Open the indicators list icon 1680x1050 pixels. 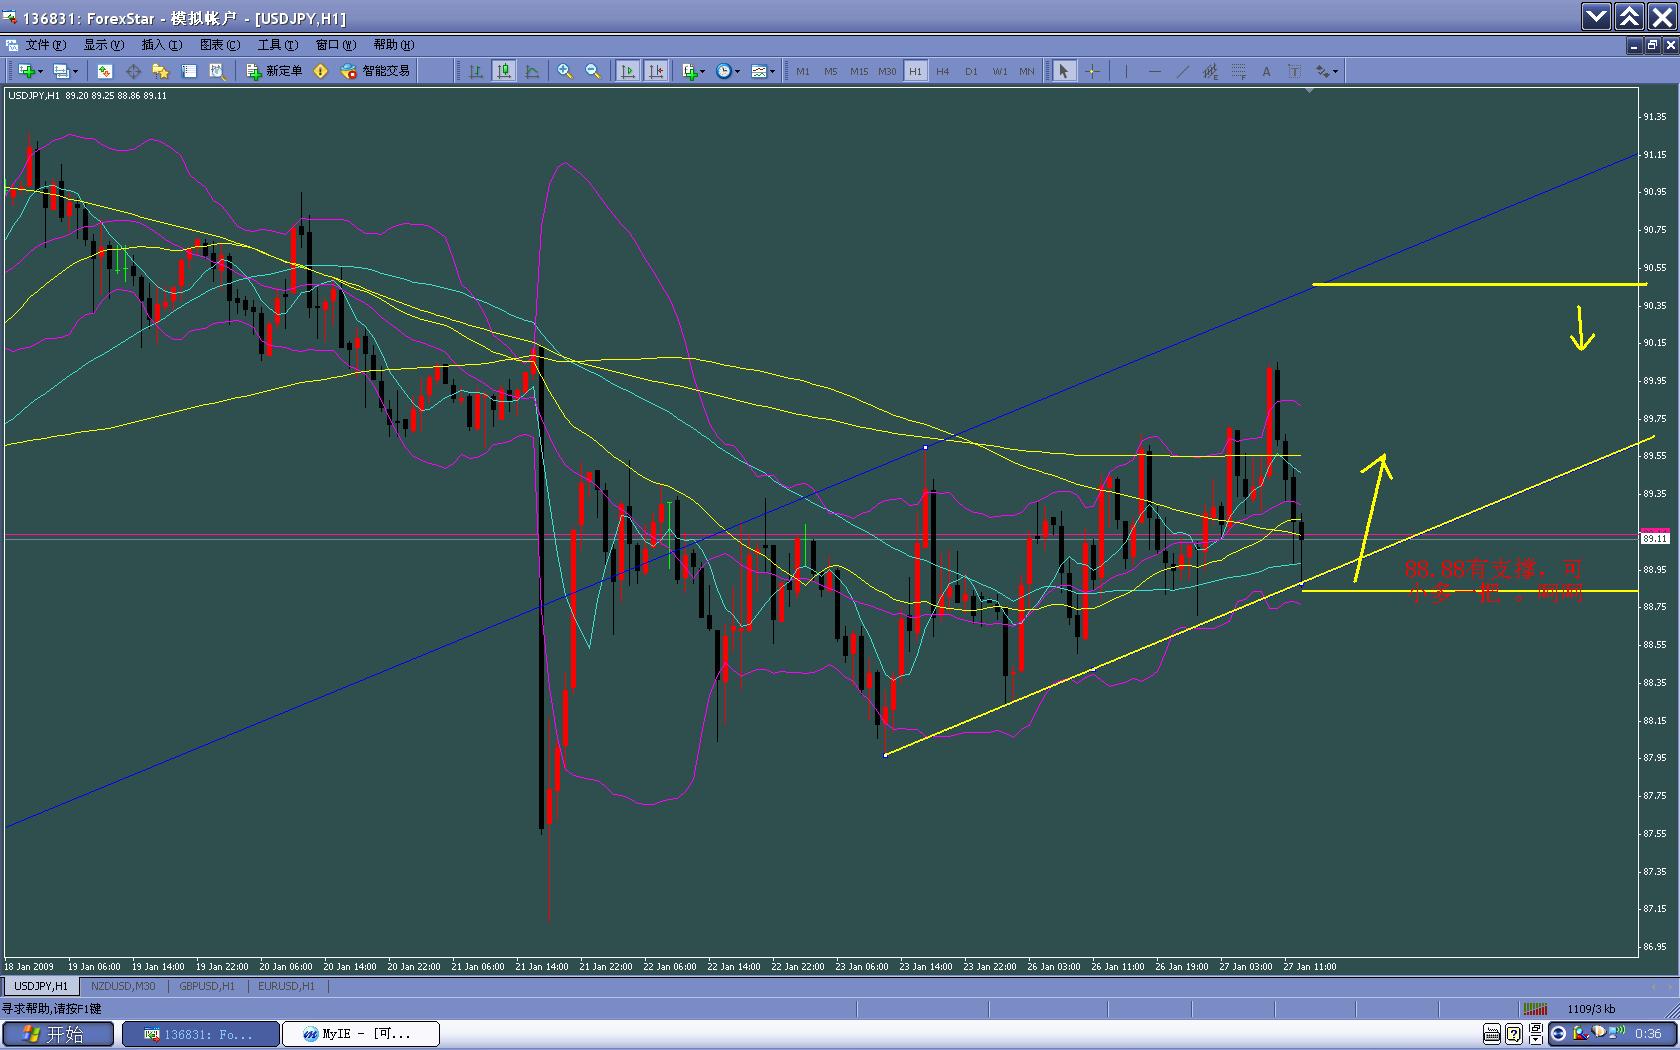click(x=689, y=71)
